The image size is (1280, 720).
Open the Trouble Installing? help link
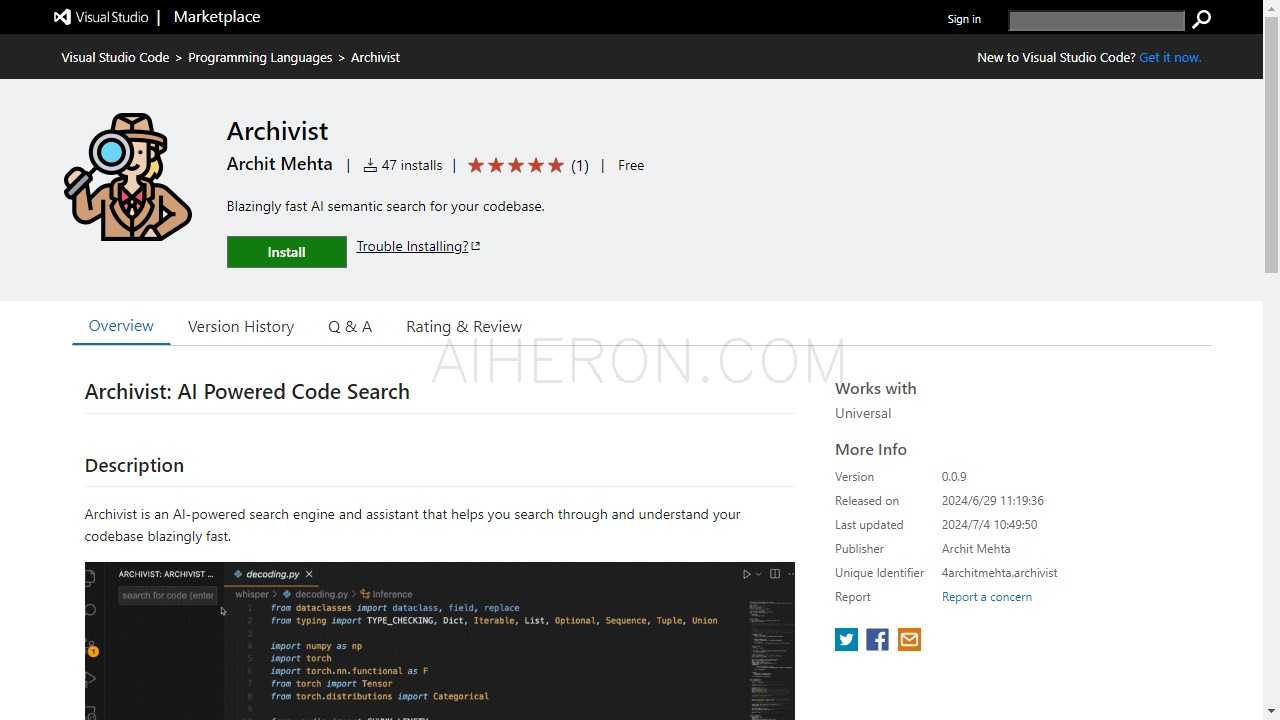pos(412,246)
